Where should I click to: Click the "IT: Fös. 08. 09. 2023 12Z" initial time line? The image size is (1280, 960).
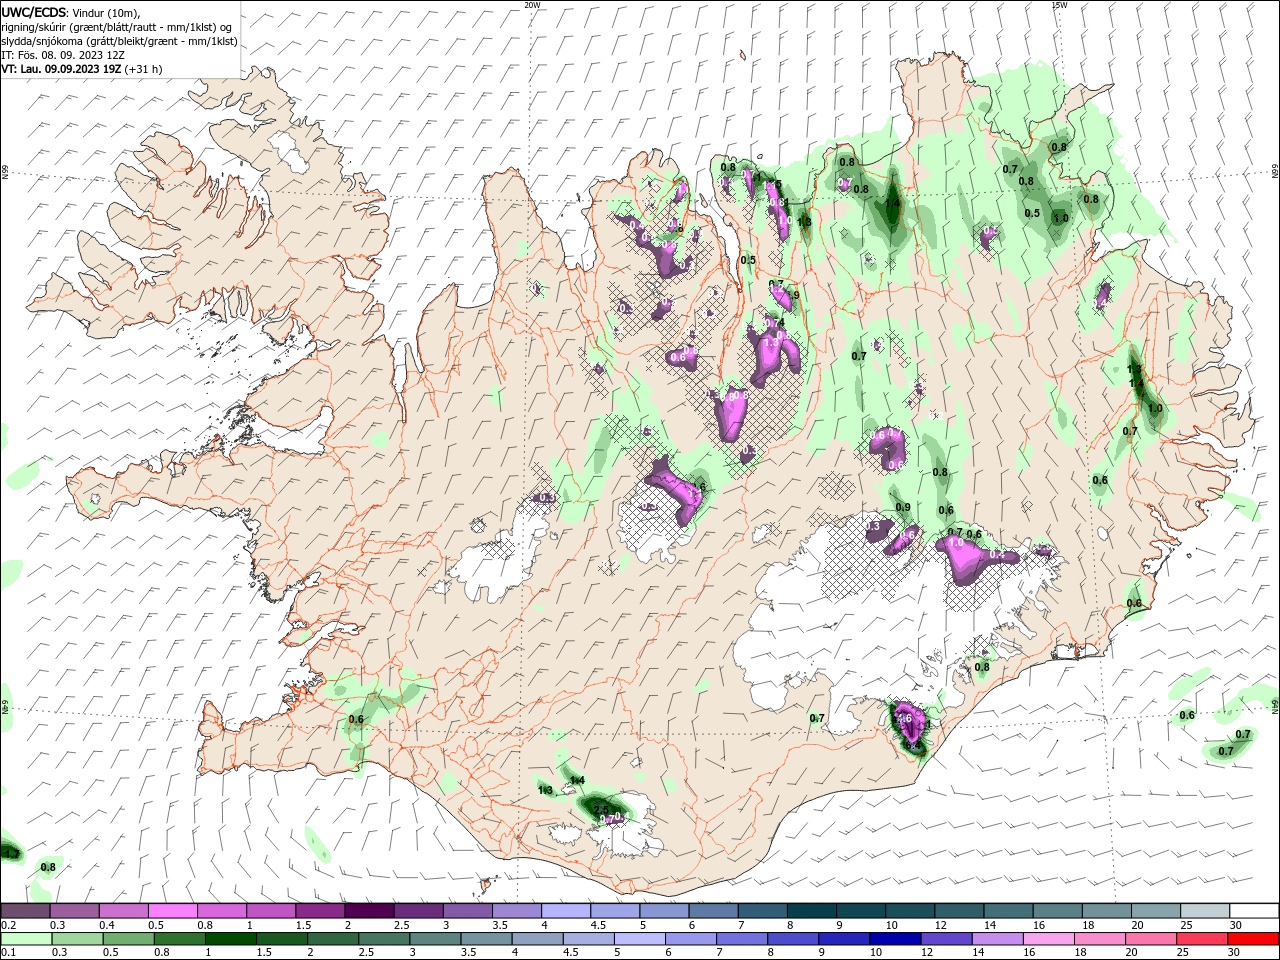pos(63,55)
